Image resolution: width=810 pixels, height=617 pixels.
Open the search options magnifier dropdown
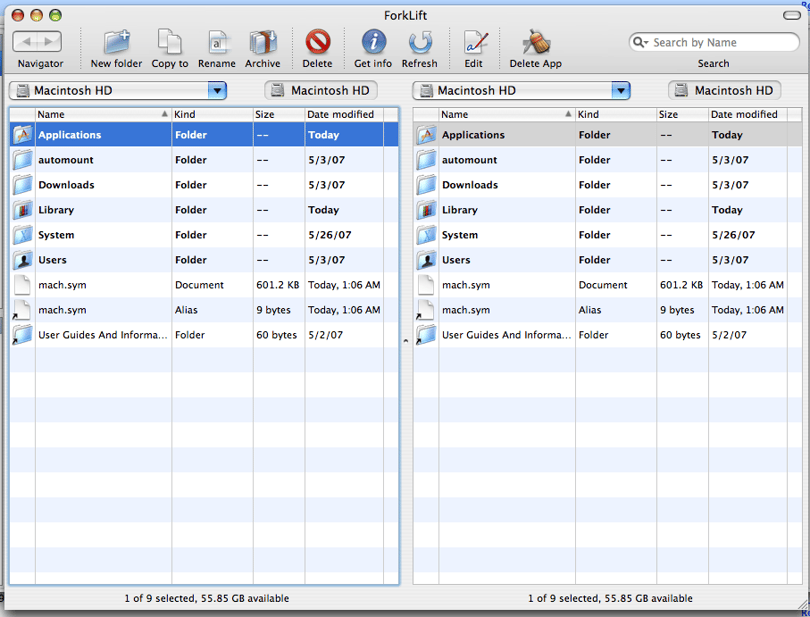pyautogui.click(x=641, y=42)
